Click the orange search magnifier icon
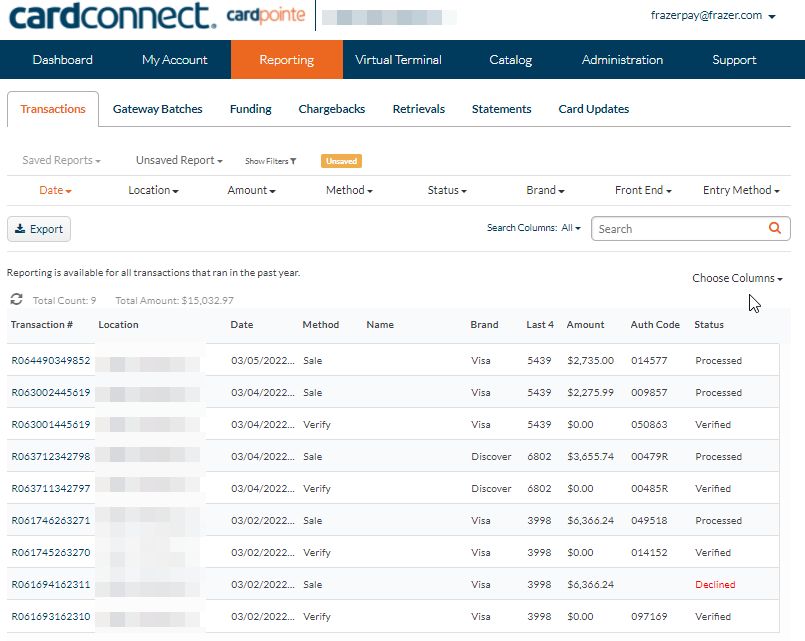The height and width of the screenshot is (641, 805). 775,228
